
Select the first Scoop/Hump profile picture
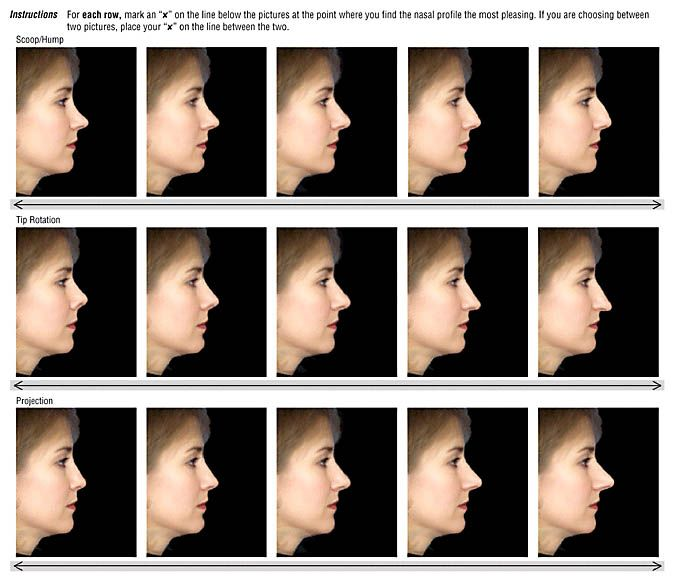[x=76, y=122]
